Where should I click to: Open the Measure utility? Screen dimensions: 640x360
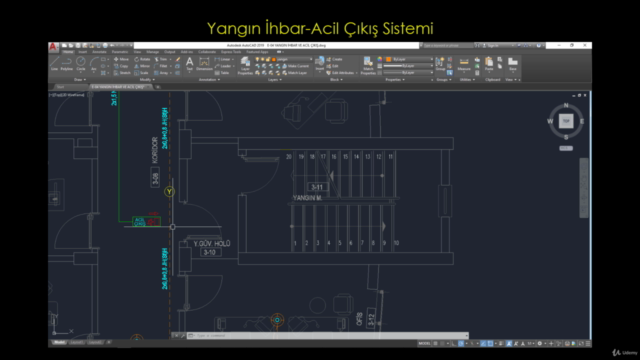tap(464, 64)
